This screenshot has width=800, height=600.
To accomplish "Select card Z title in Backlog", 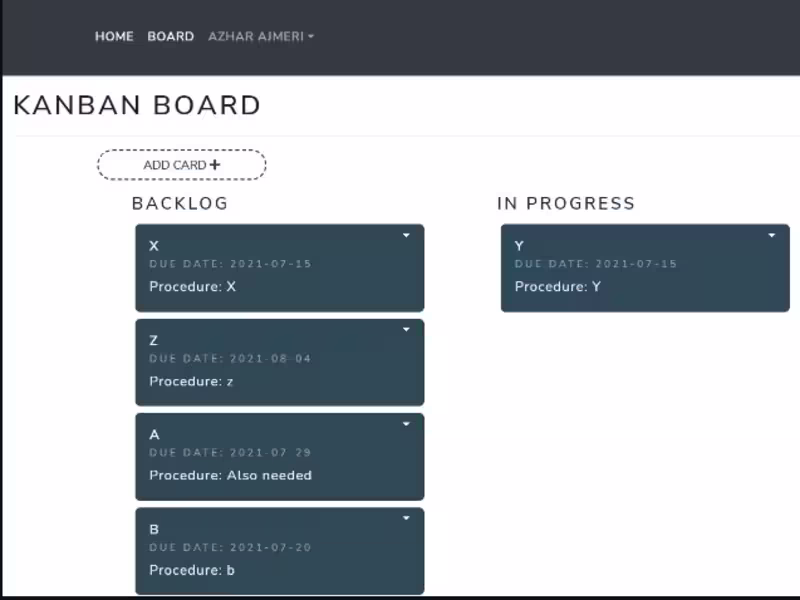I will point(154,340).
